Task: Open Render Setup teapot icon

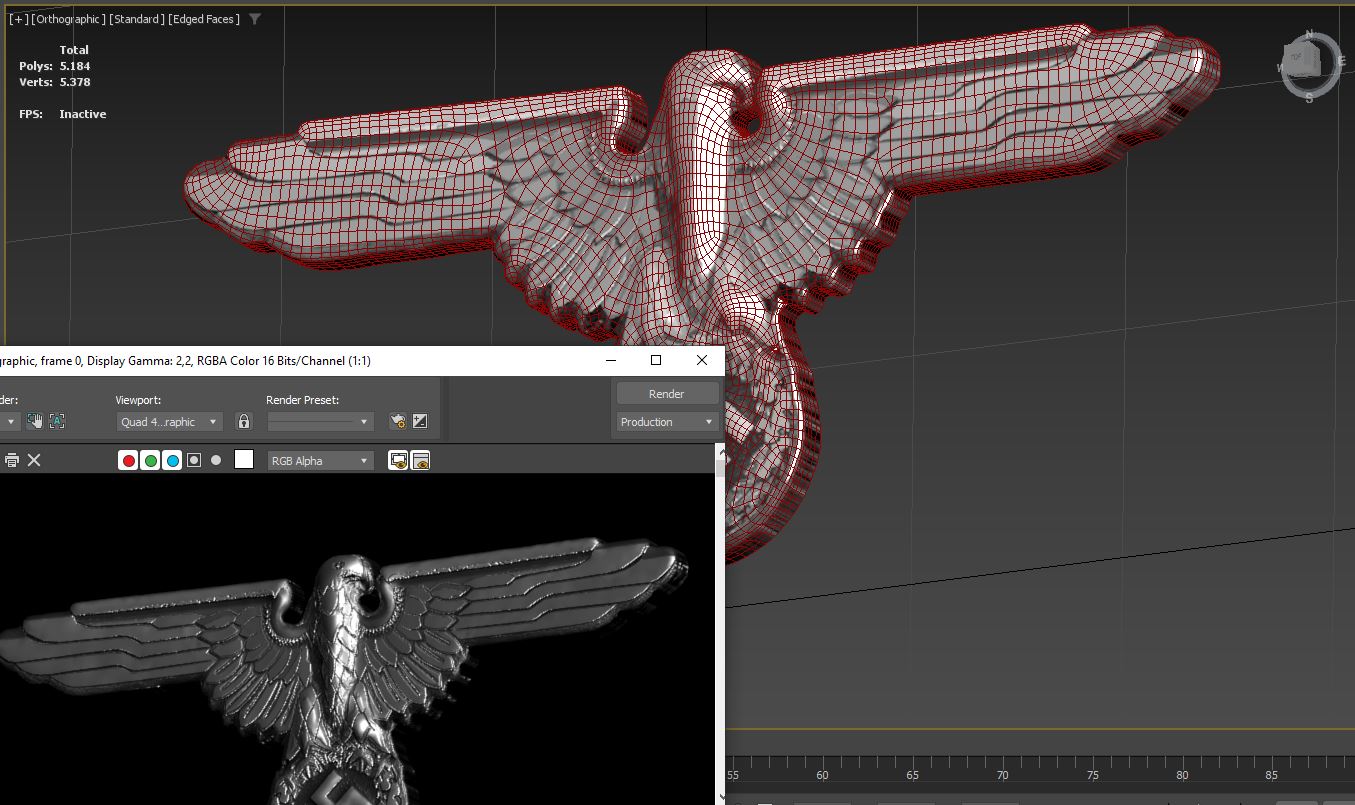Action: point(397,422)
